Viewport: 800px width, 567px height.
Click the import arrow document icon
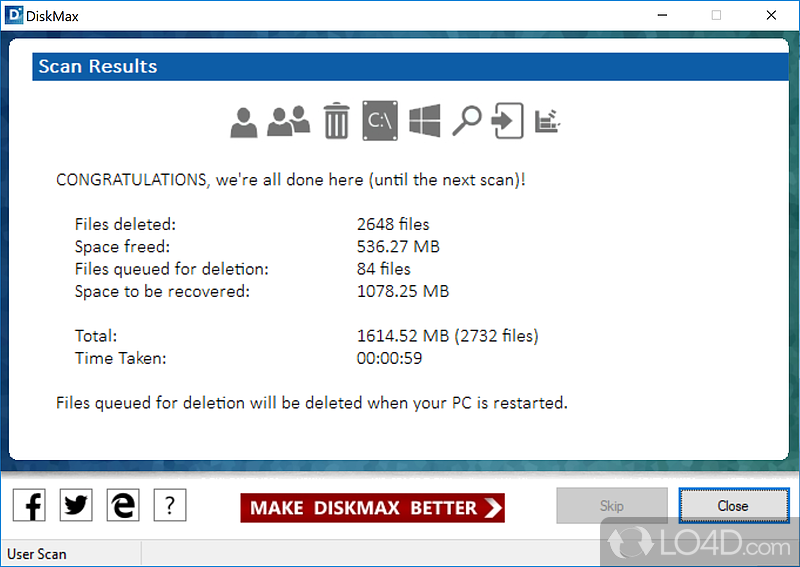tap(507, 121)
